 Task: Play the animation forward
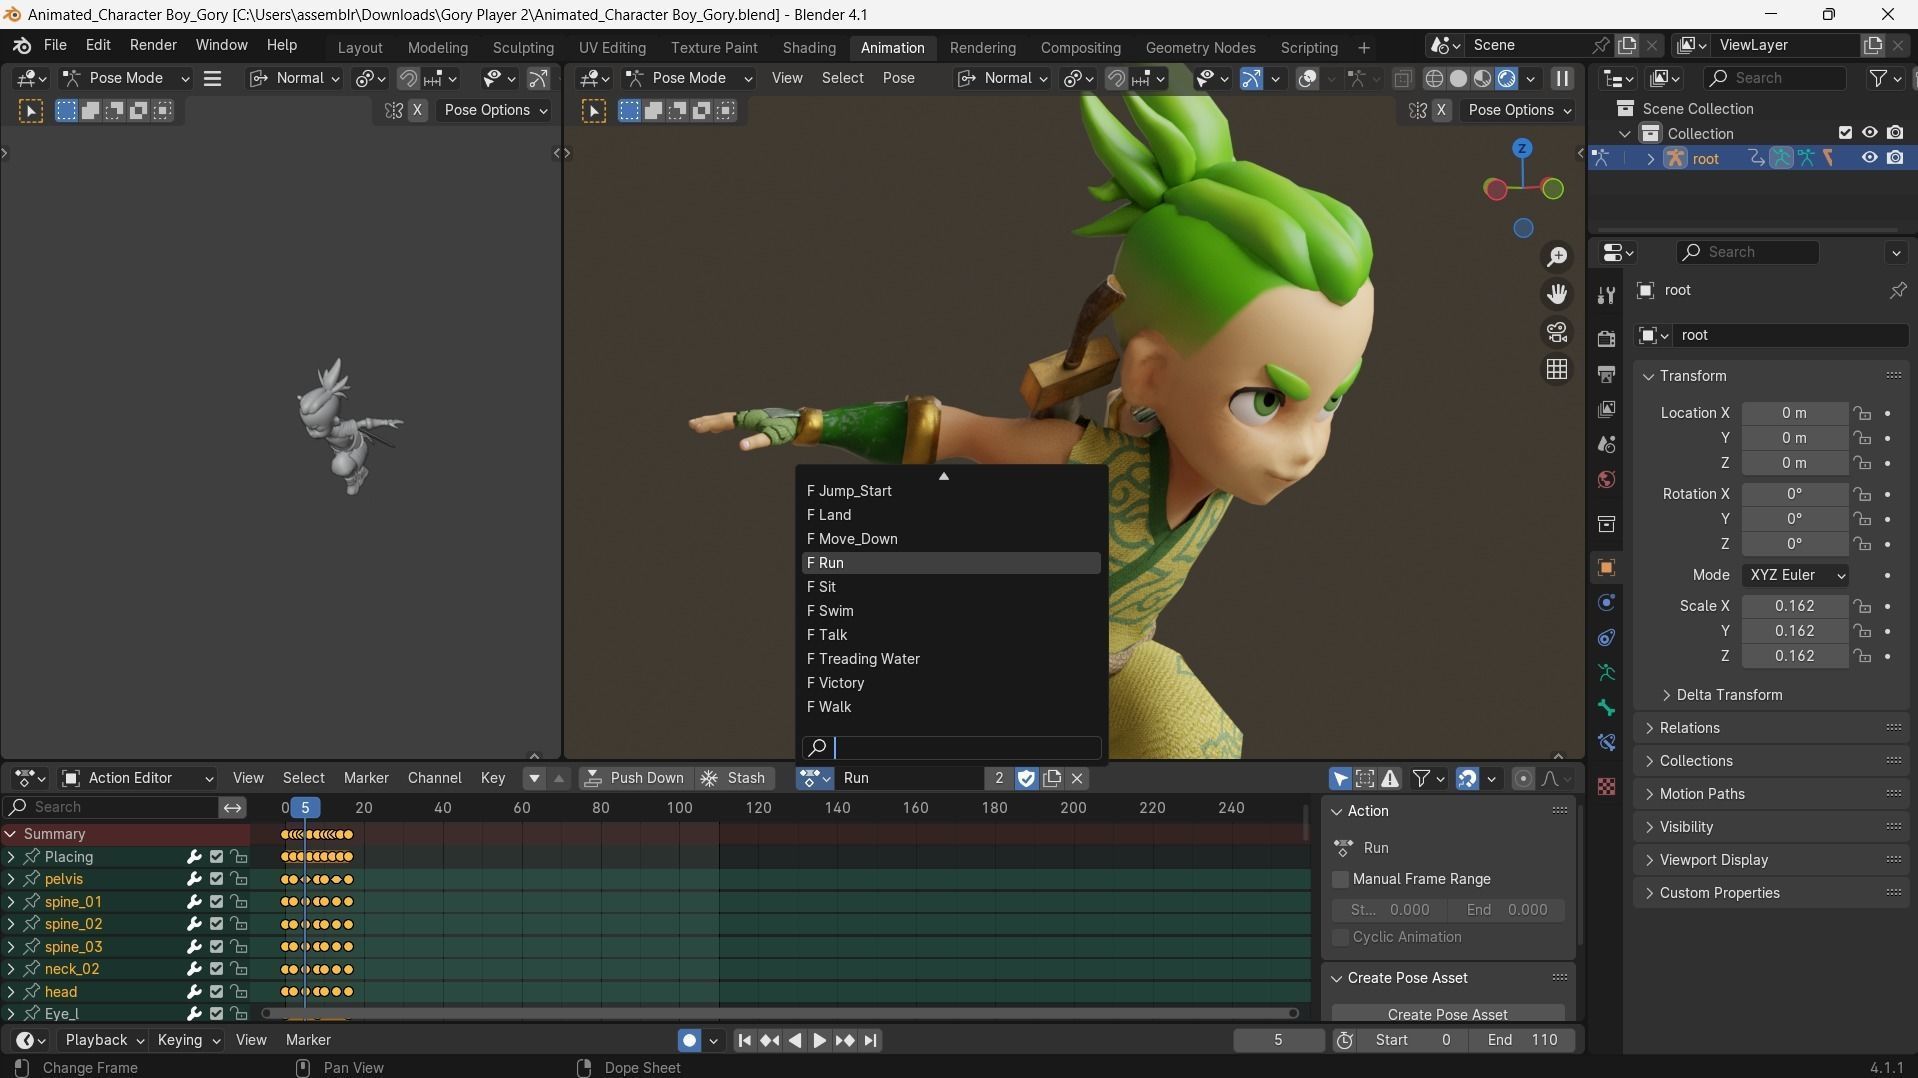[819, 1041]
